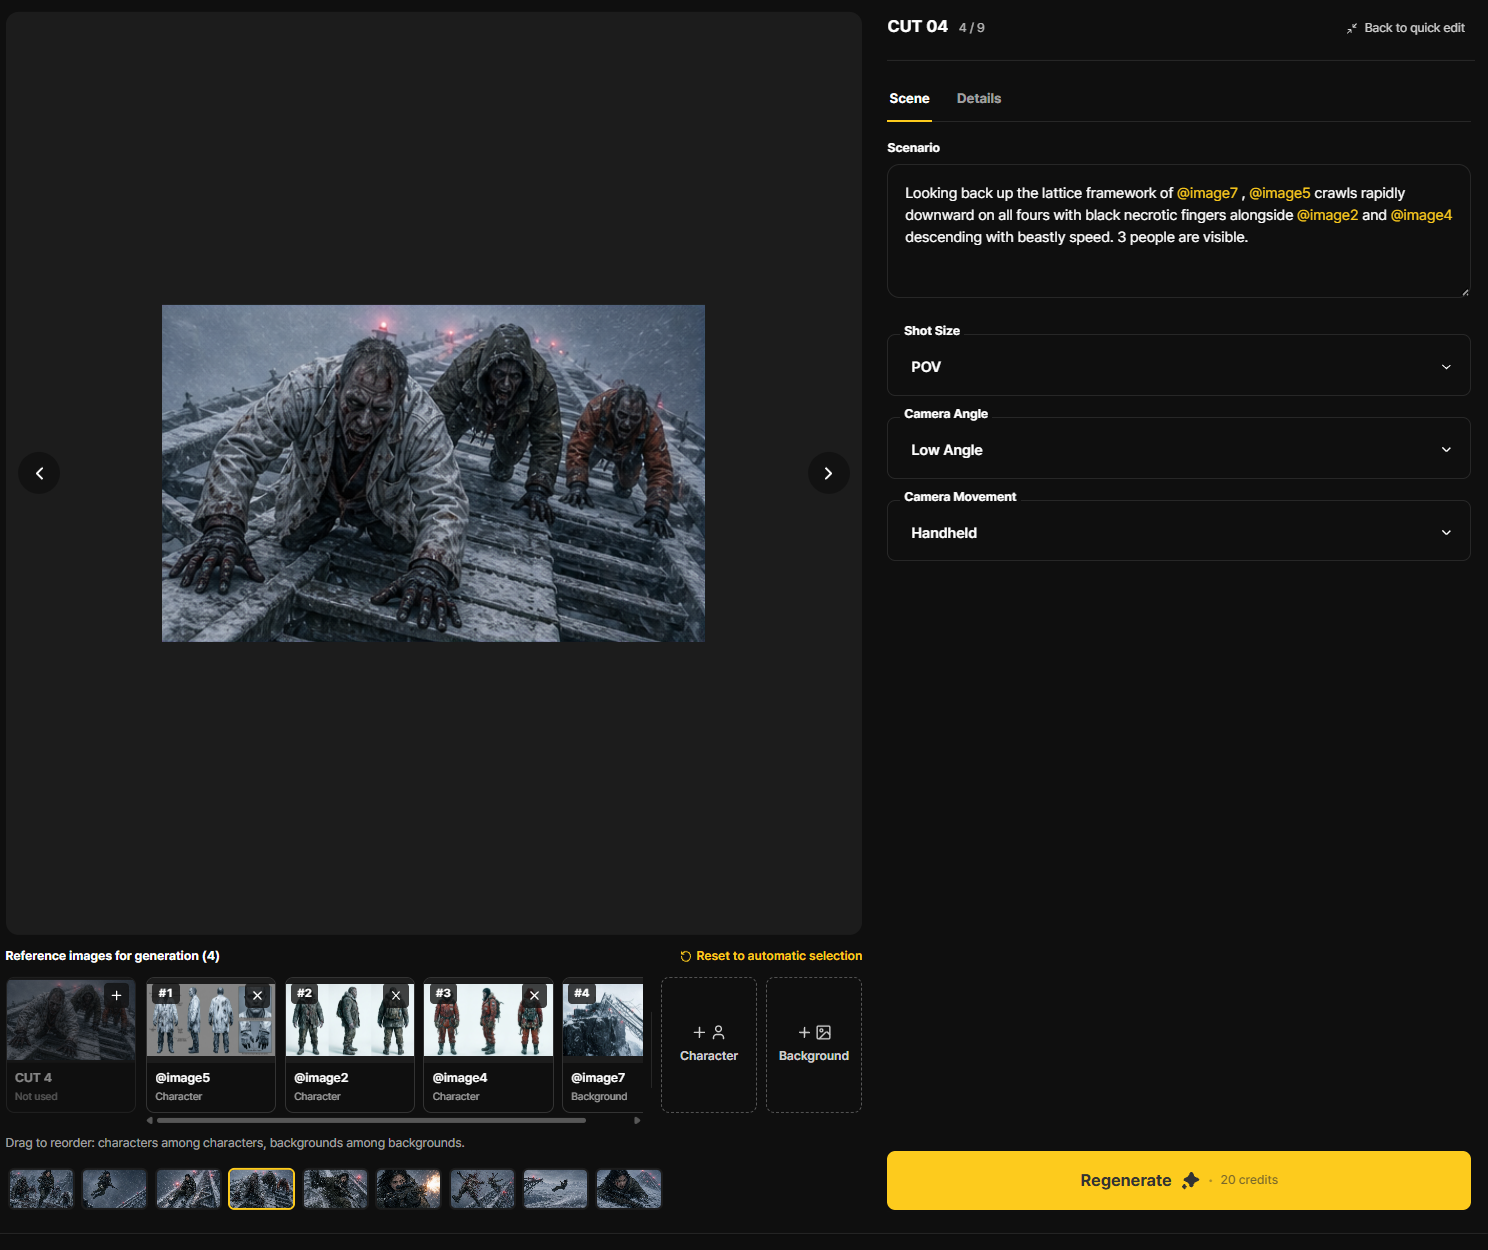This screenshot has width=1488, height=1250.
Task: Switch to the Details tab
Action: click(978, 98)
